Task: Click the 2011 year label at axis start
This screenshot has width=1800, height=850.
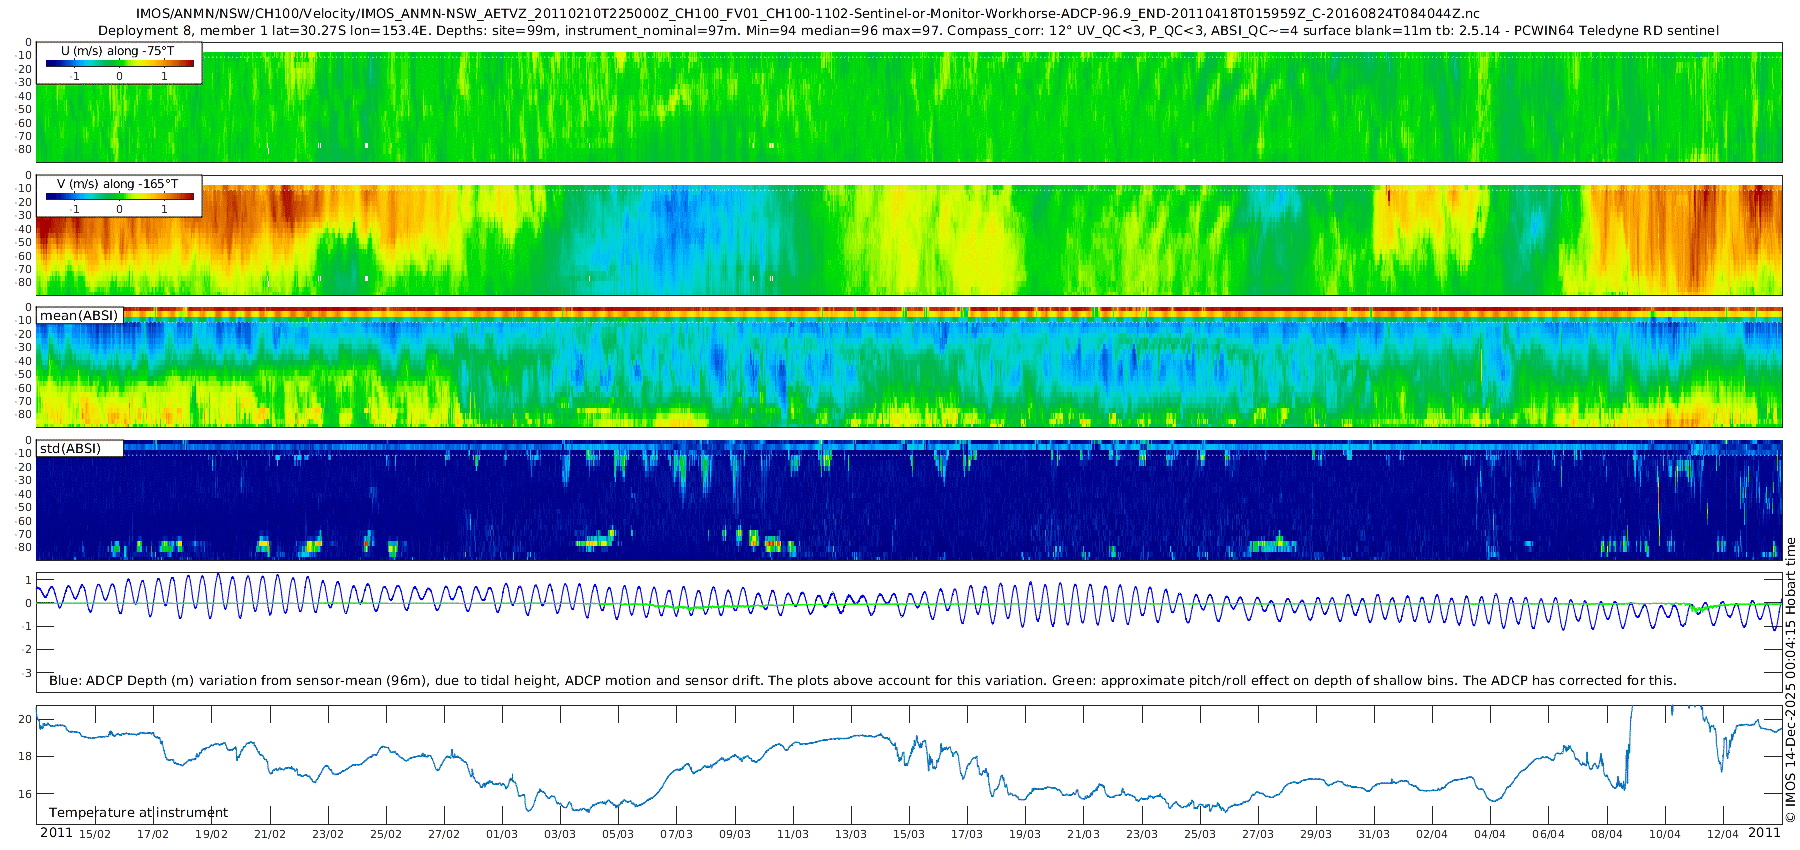Action: click(x=56, y=833)
